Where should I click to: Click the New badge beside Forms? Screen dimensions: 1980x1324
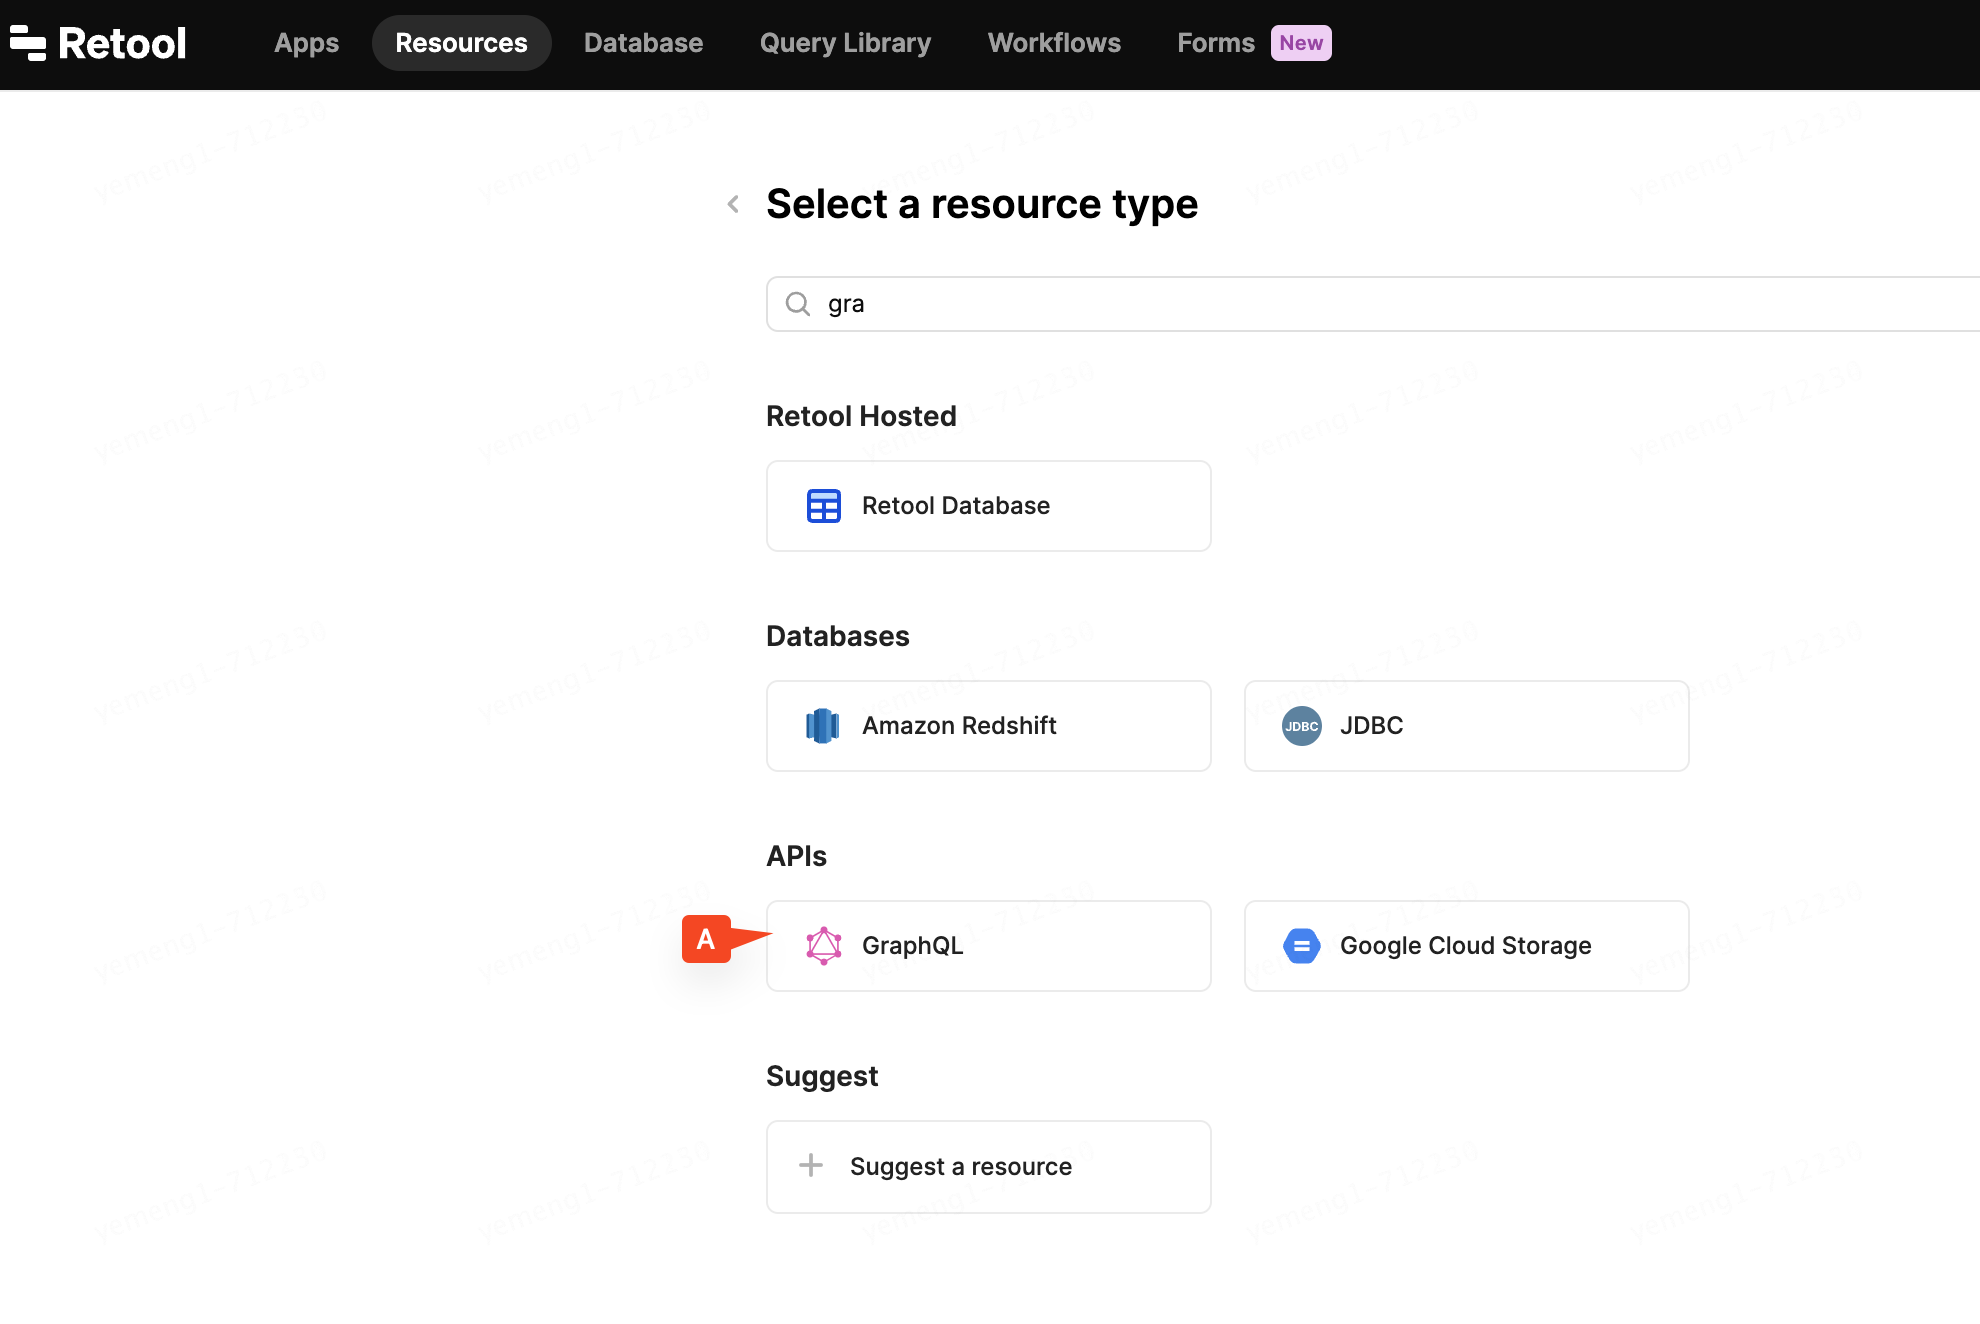[1300, 43]
